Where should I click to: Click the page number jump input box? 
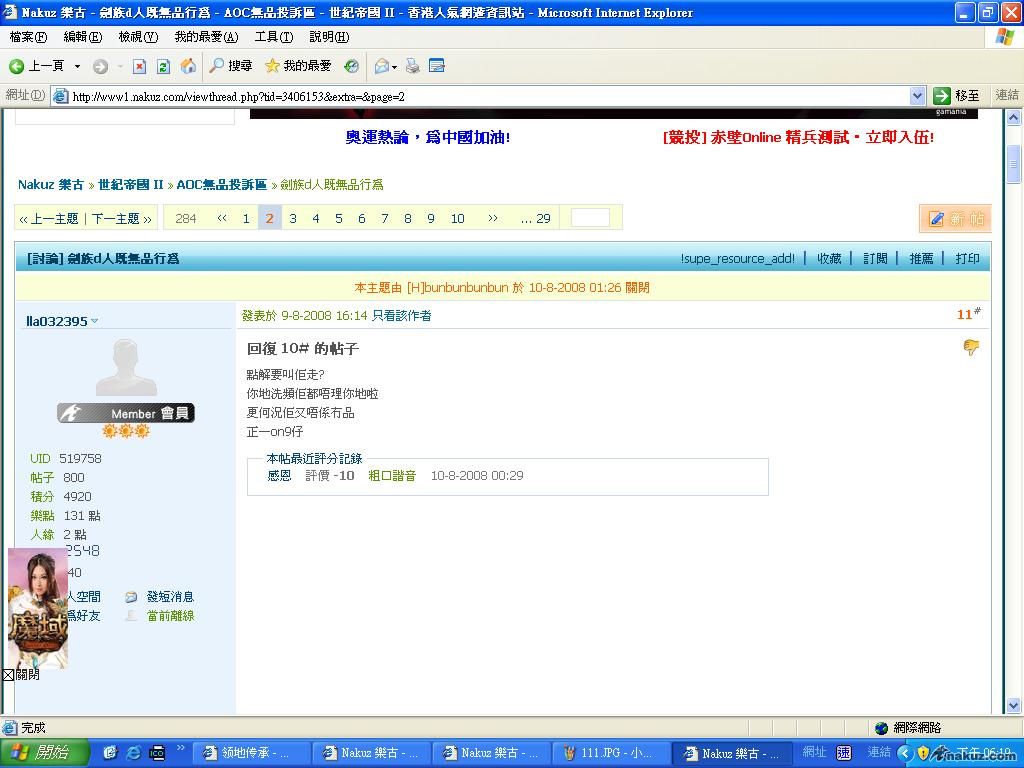coord(590,218)
